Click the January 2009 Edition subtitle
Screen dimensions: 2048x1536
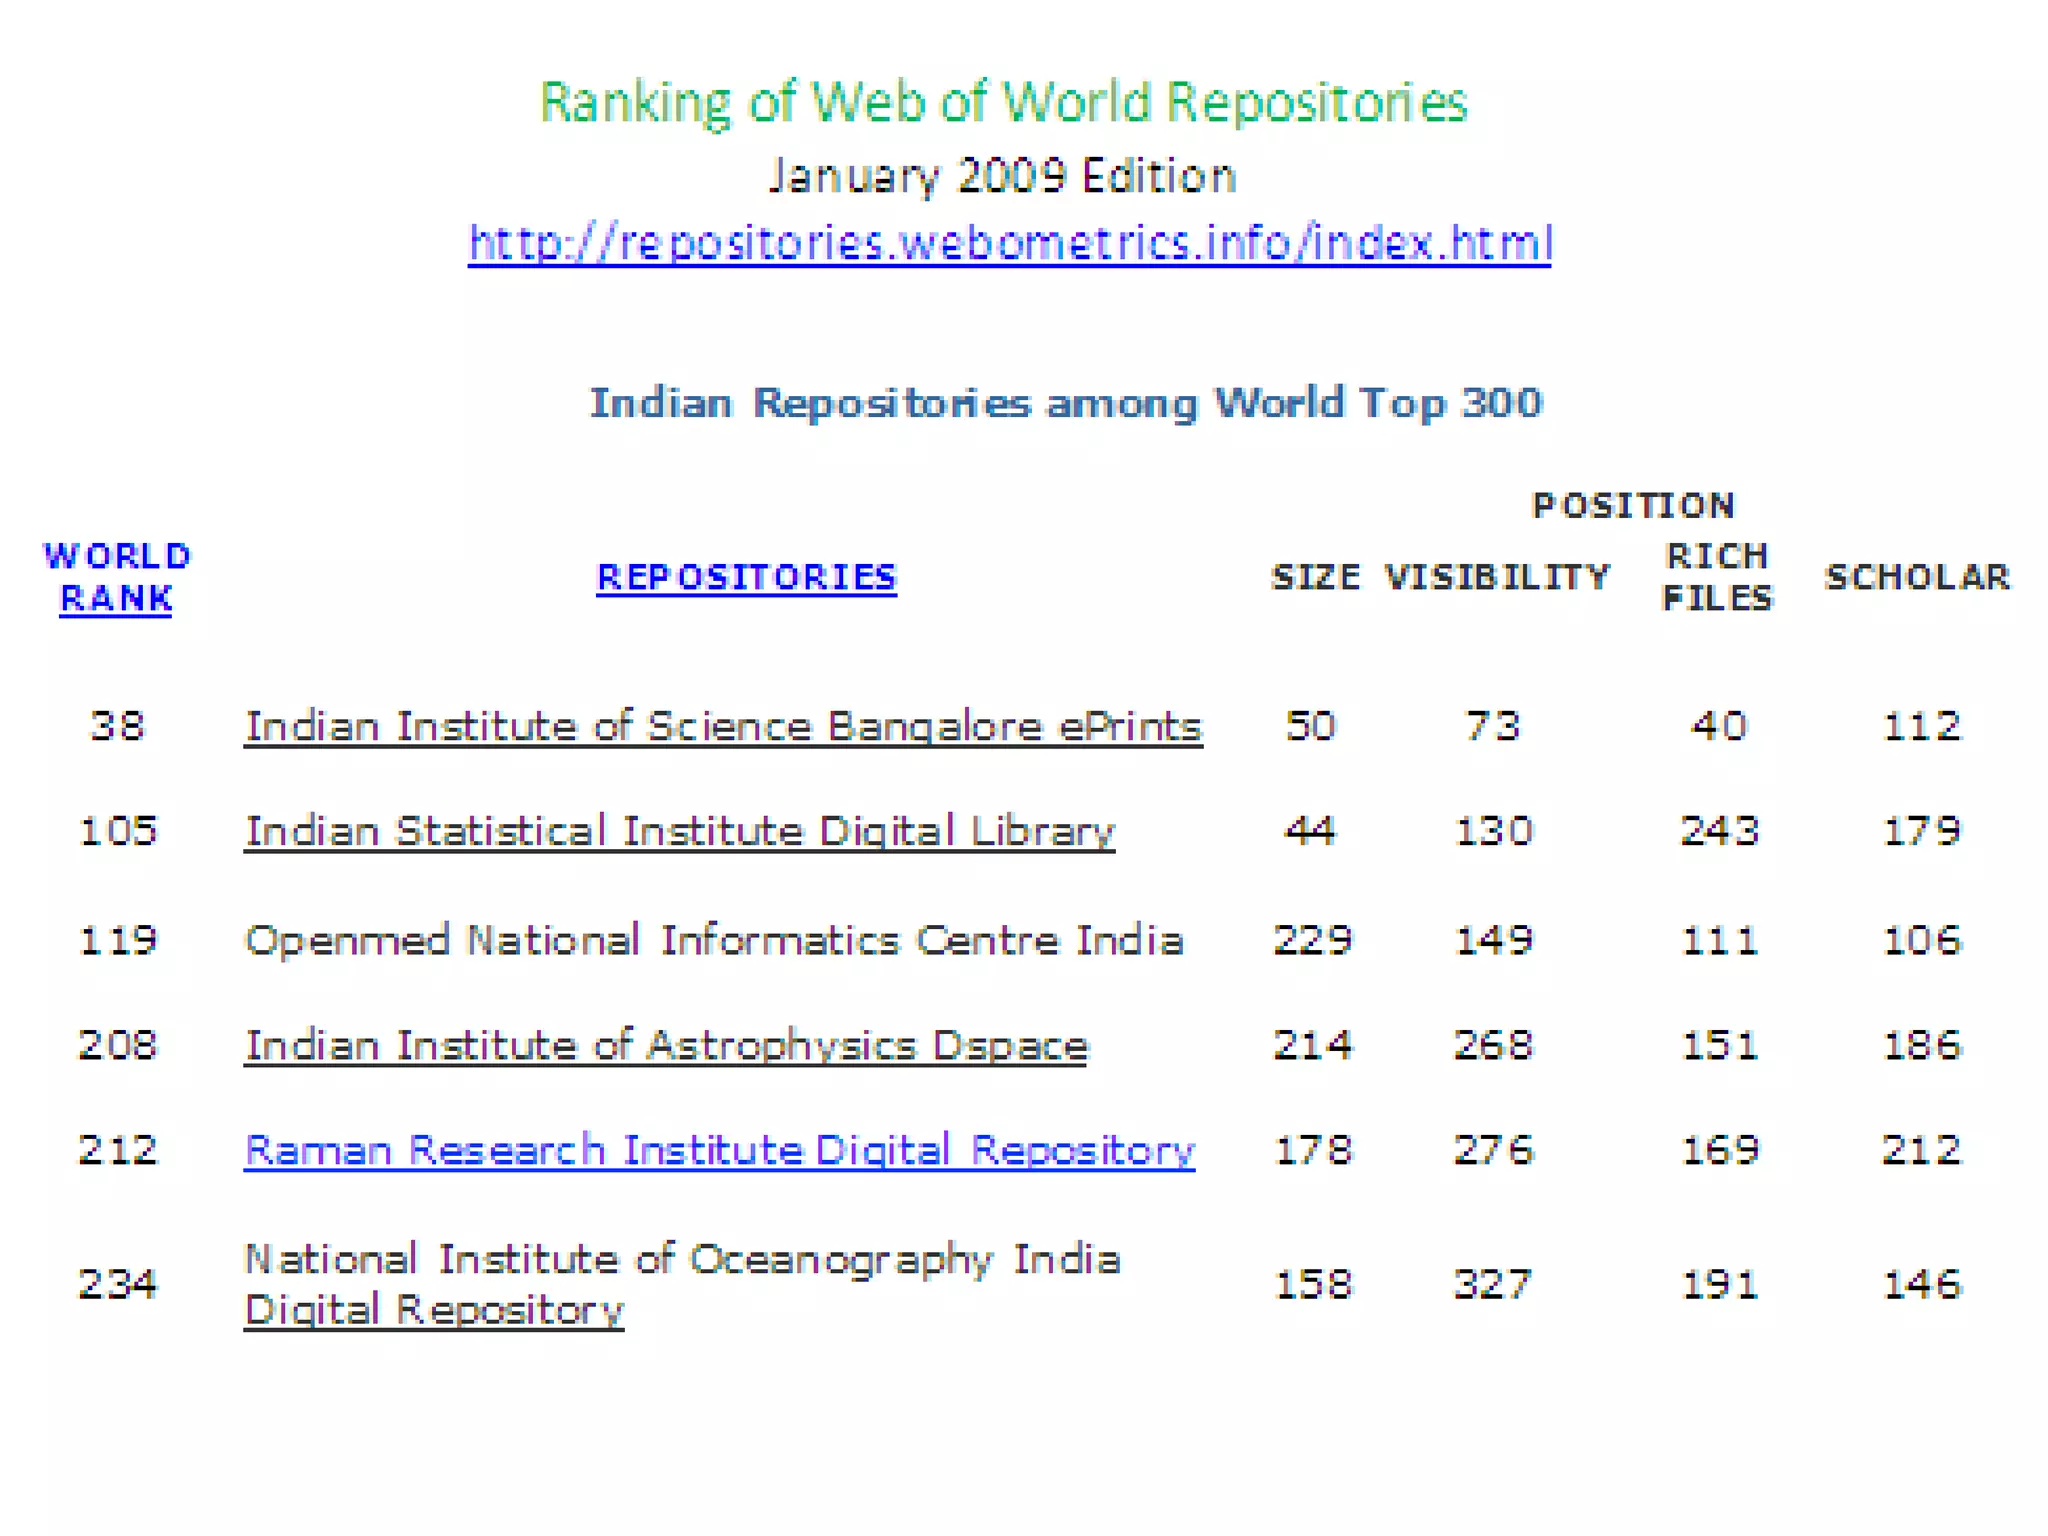(x=1002, y=176)
